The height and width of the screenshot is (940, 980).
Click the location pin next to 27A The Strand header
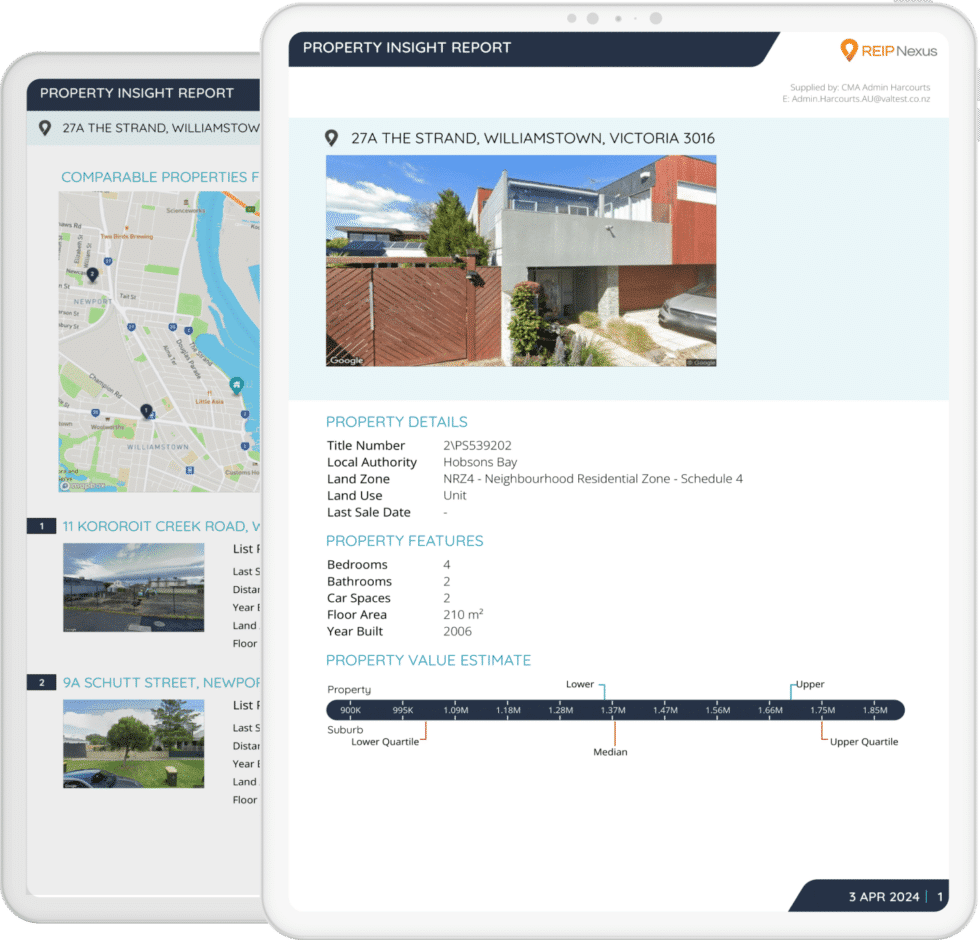[331, 138]
